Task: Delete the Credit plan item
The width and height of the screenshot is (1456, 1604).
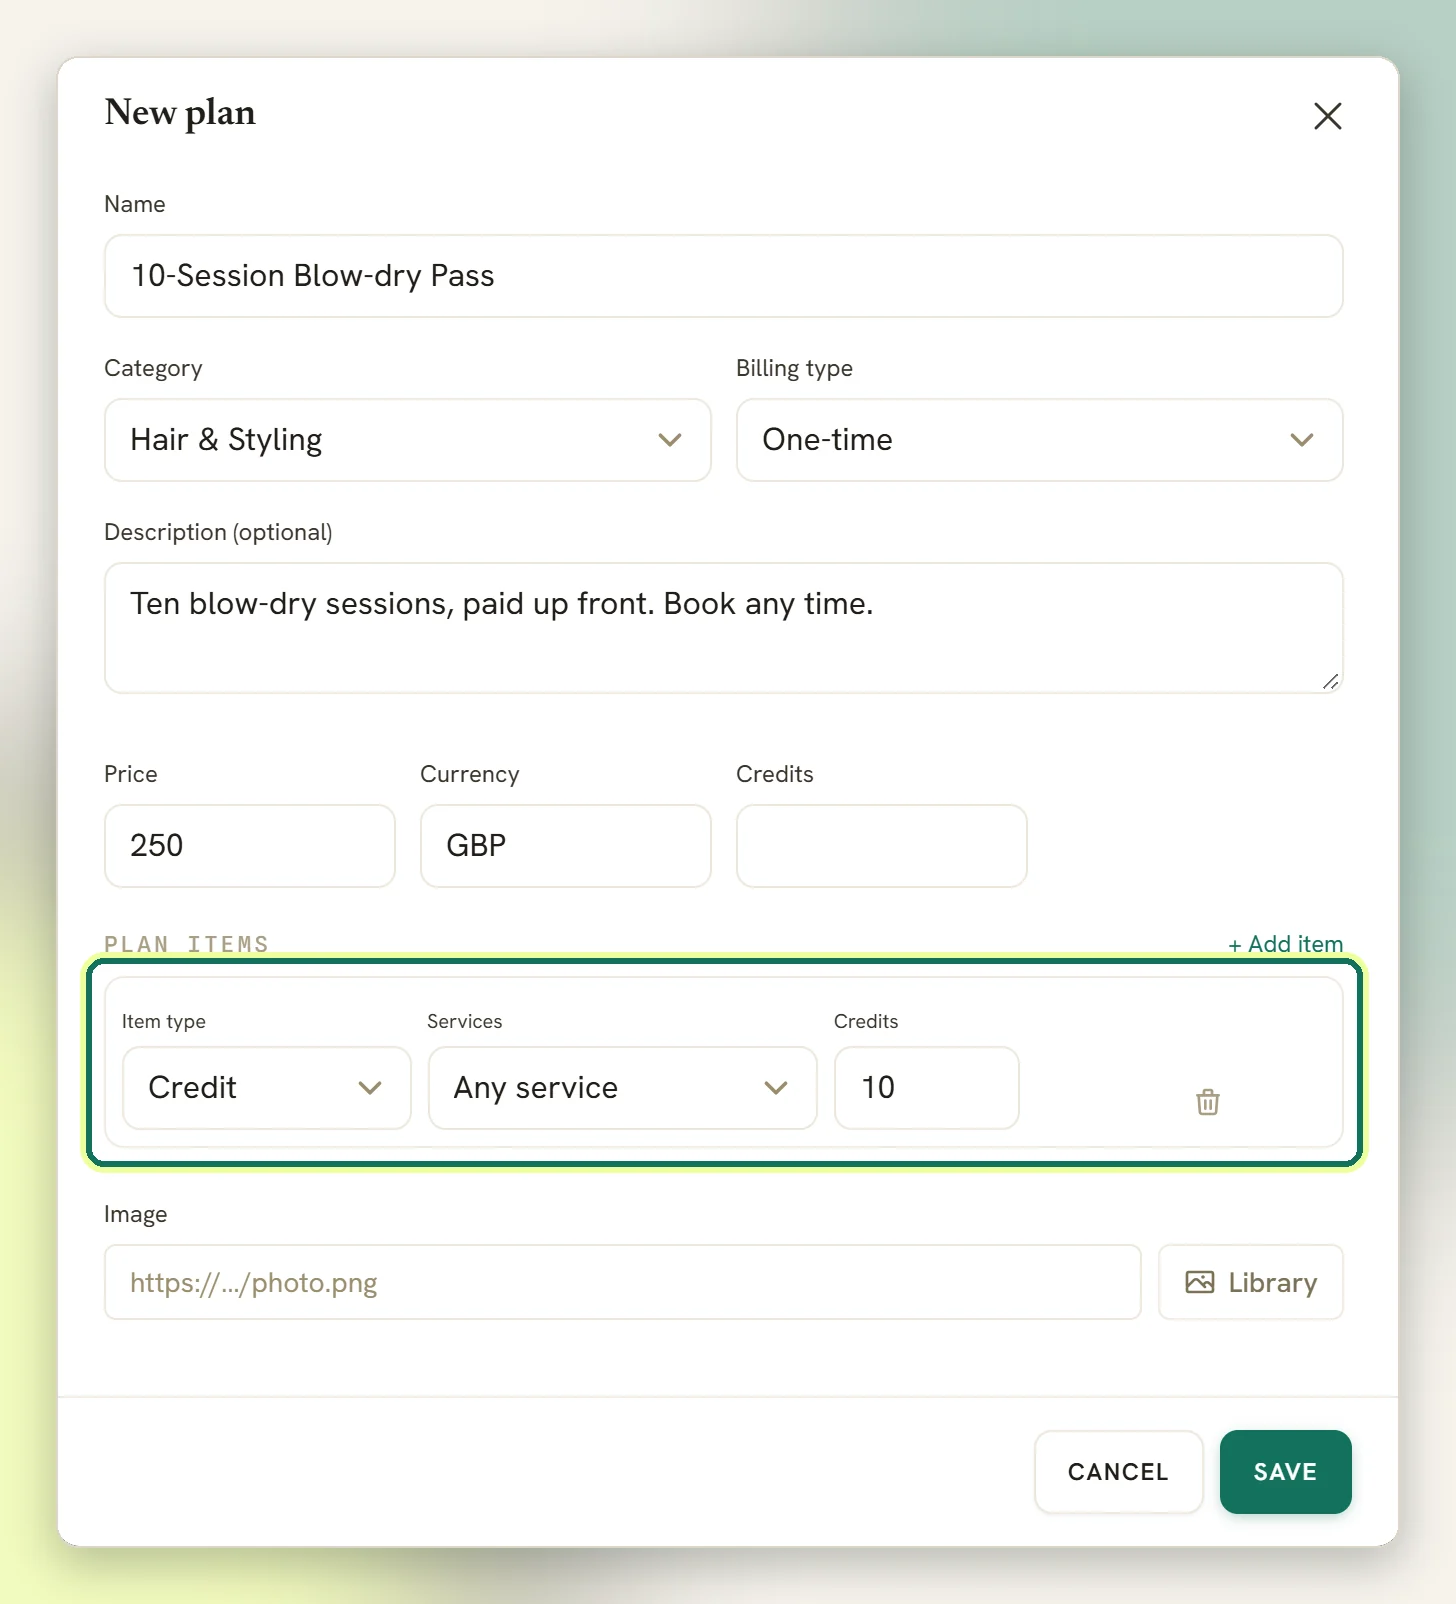Action: 1208,1102
